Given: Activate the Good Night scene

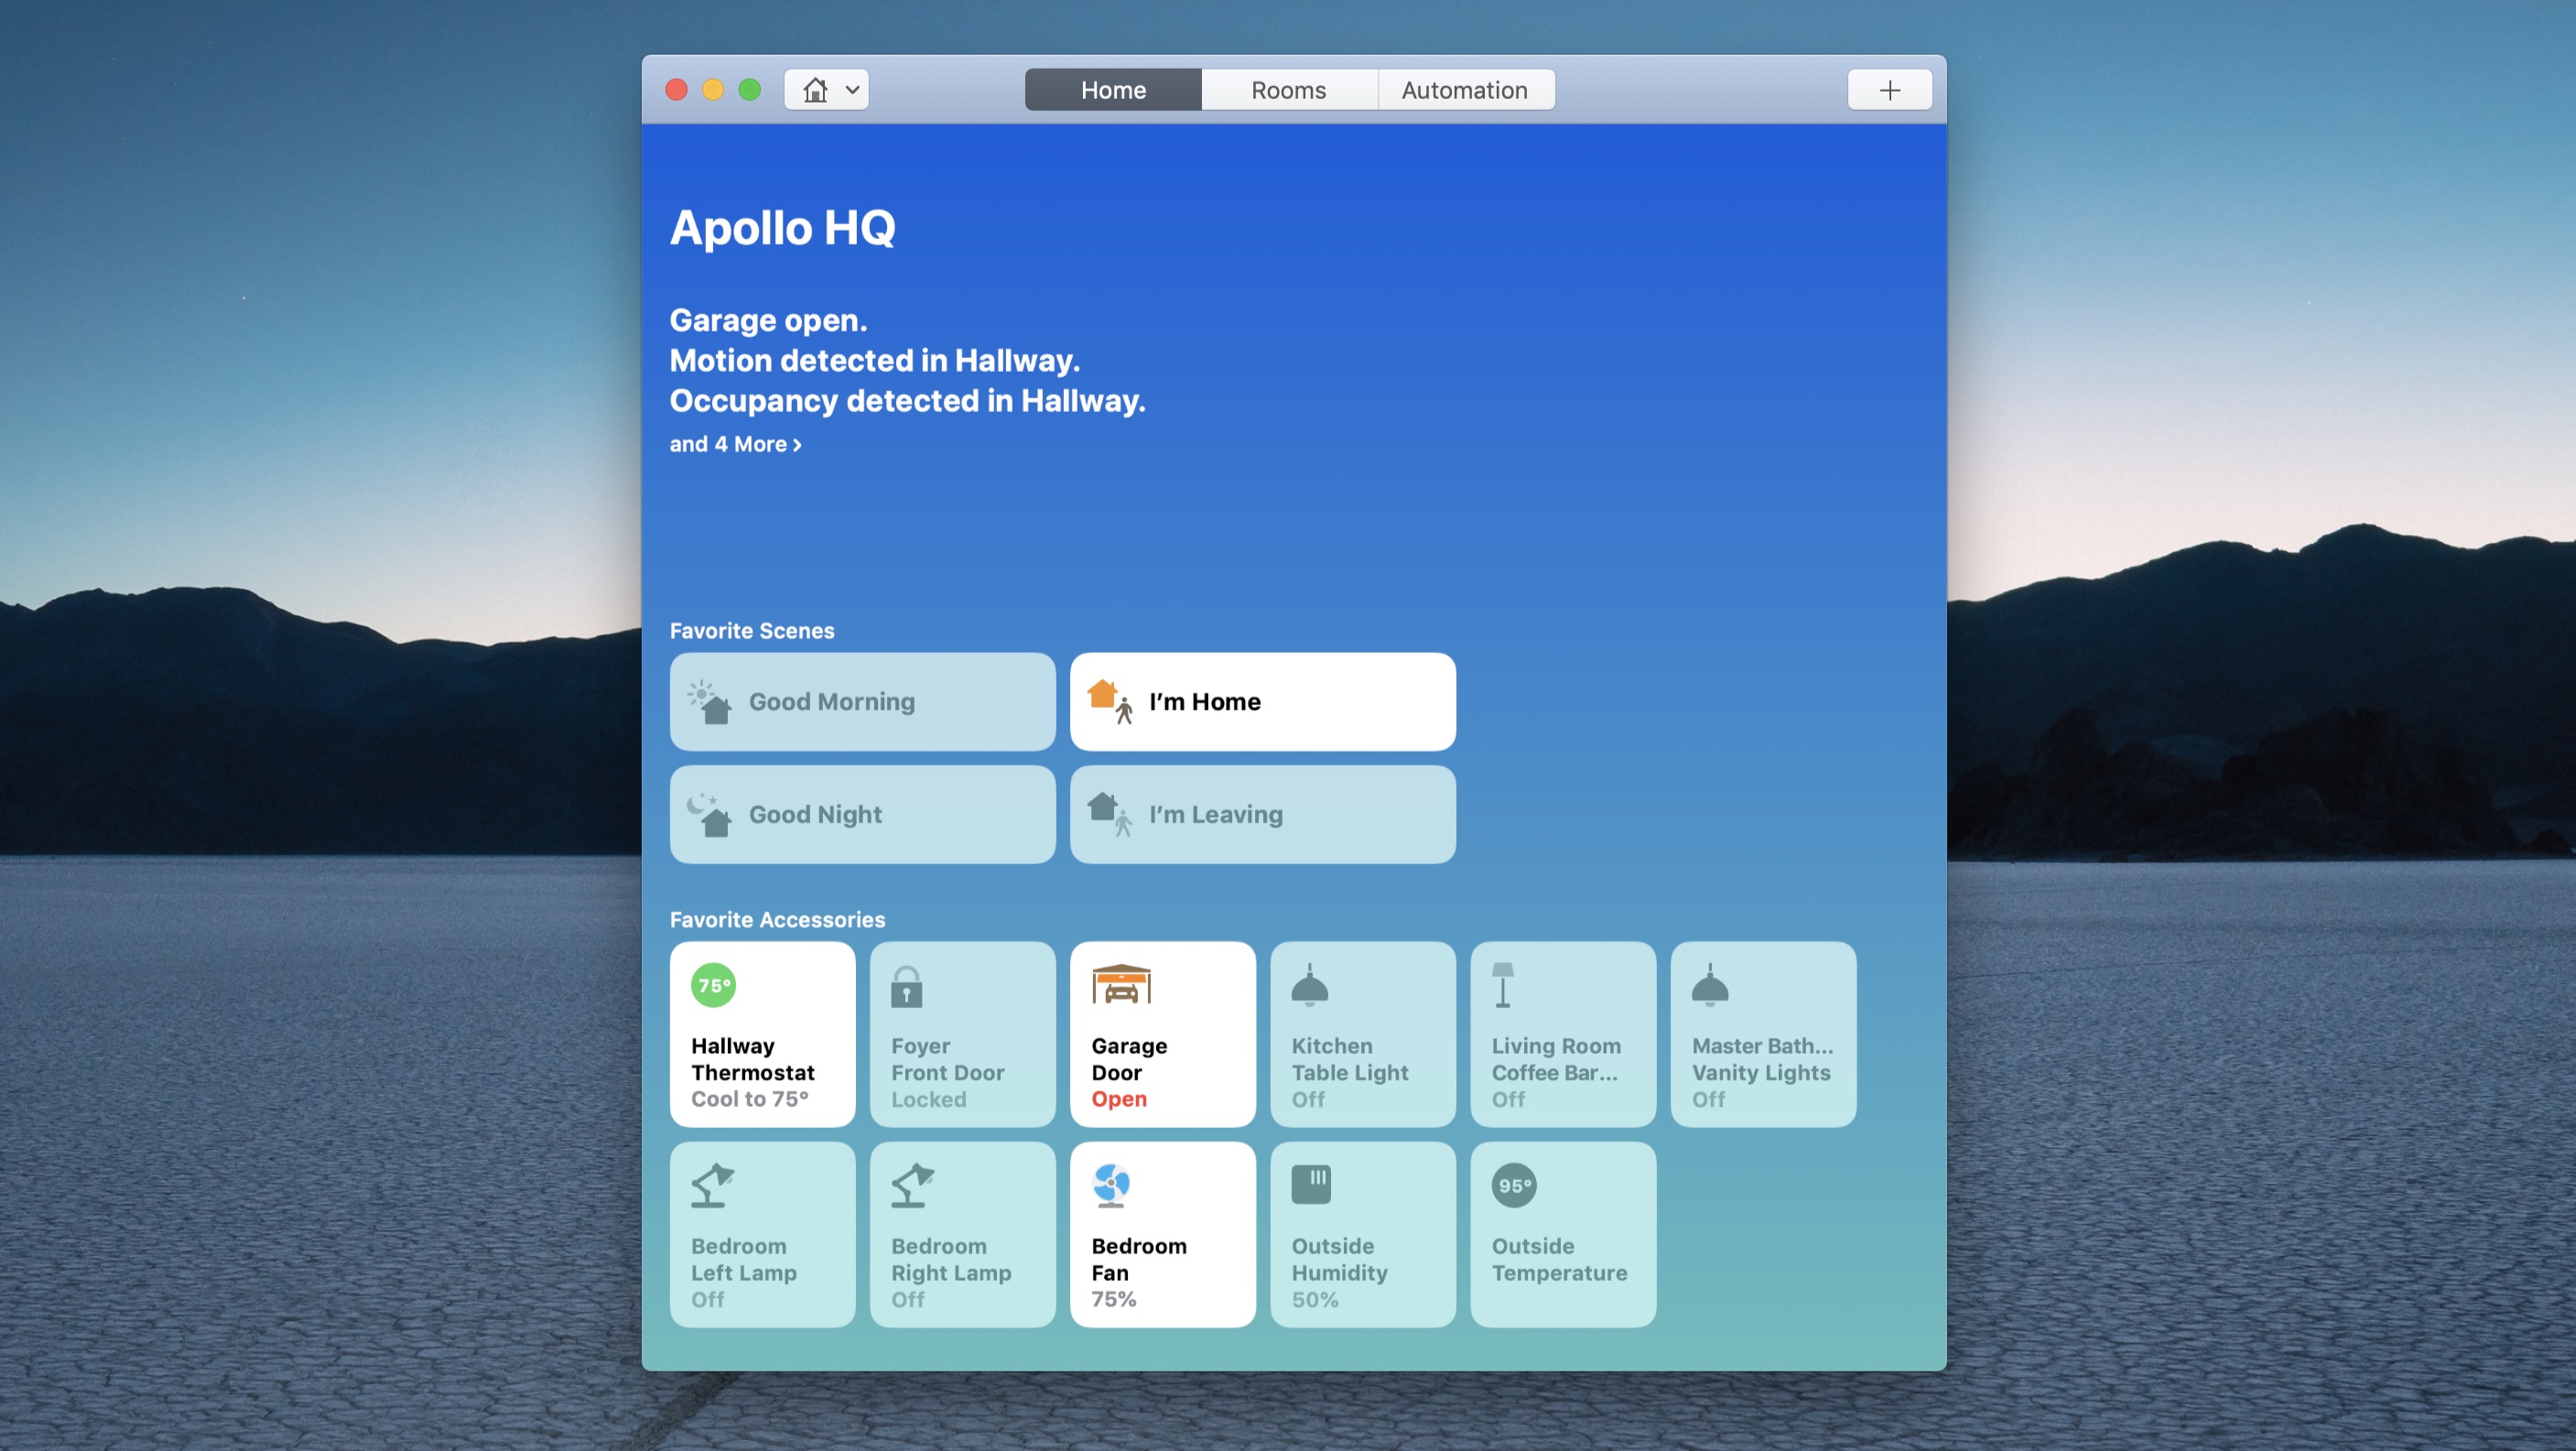Looking at the screenshot, I should 862,815.
